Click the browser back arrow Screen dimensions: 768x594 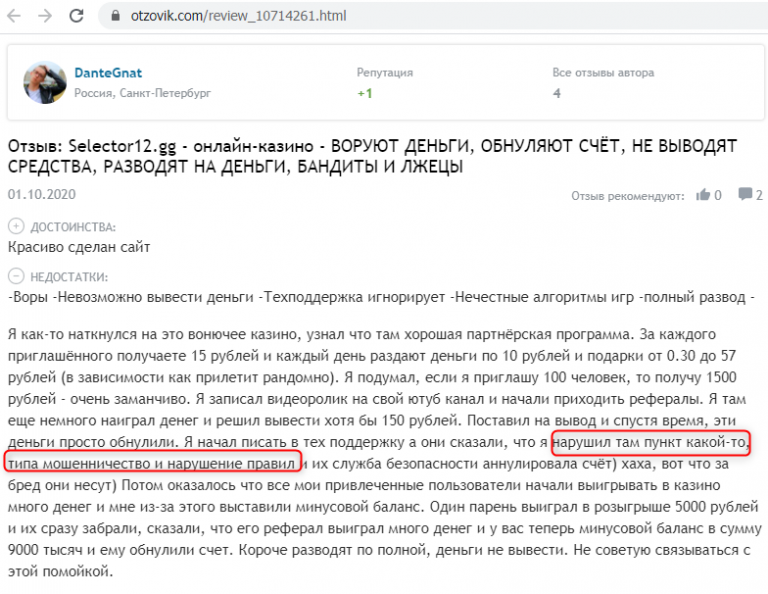(14, 16)
